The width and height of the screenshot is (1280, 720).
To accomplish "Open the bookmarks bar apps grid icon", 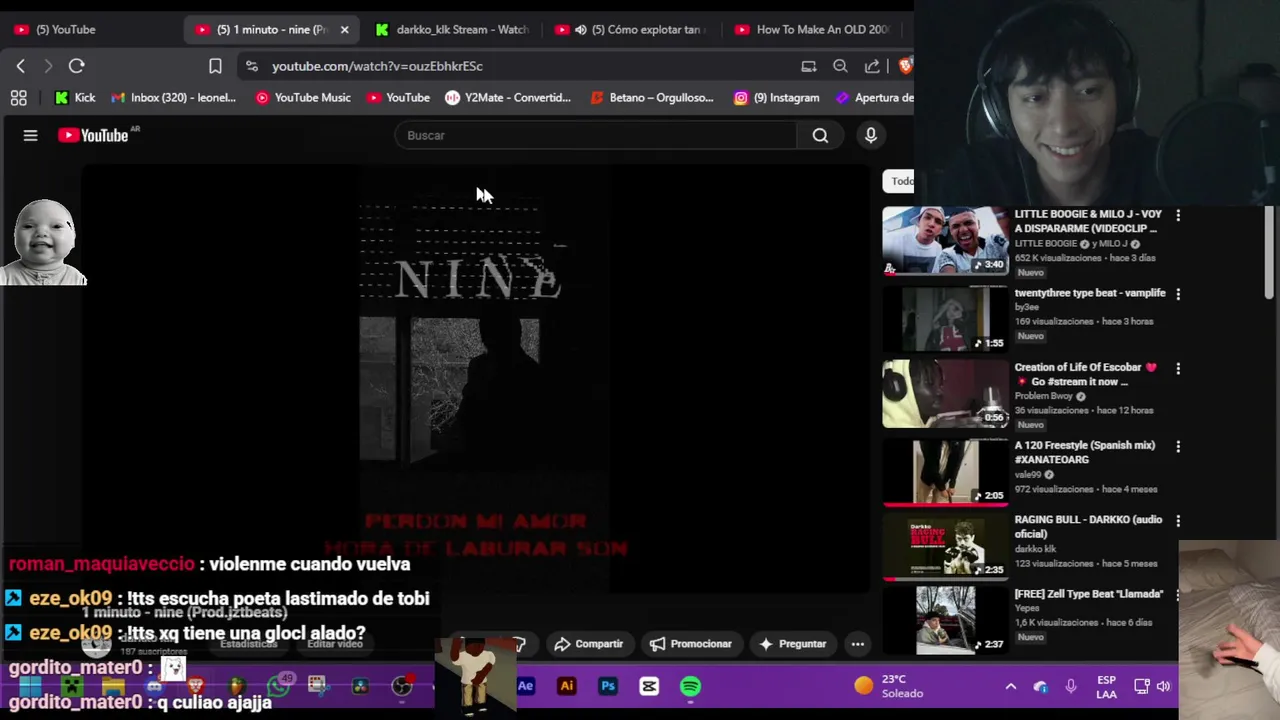I will pos(18,98).
